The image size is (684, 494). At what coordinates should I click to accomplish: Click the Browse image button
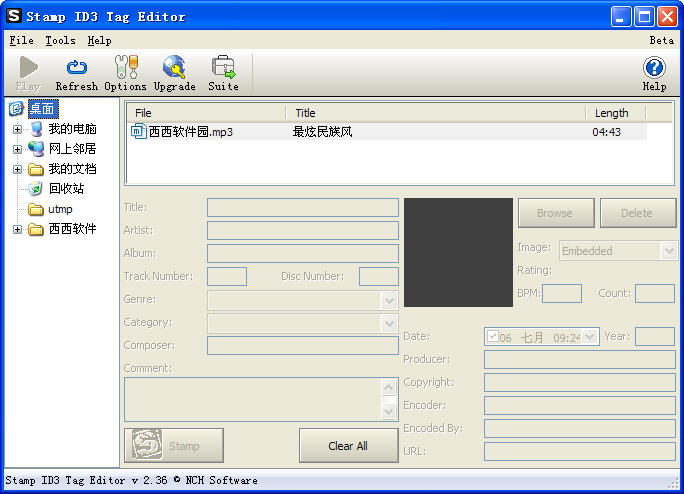point(556,213)
